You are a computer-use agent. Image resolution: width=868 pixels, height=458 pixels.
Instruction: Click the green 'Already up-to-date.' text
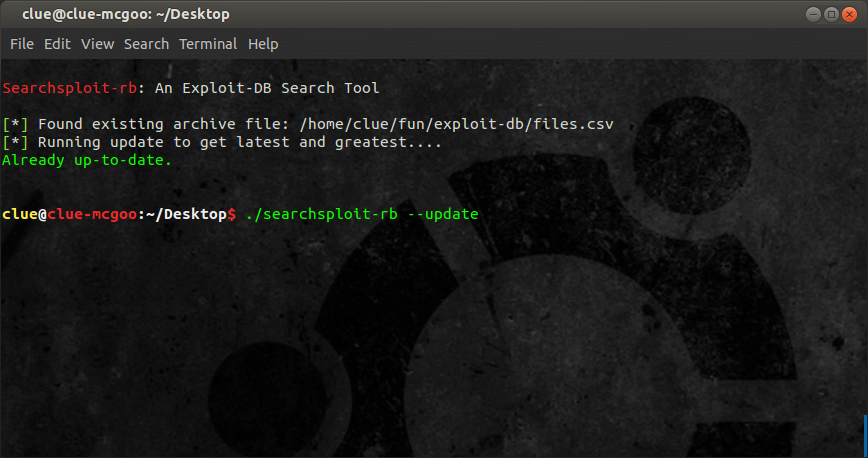87,161
